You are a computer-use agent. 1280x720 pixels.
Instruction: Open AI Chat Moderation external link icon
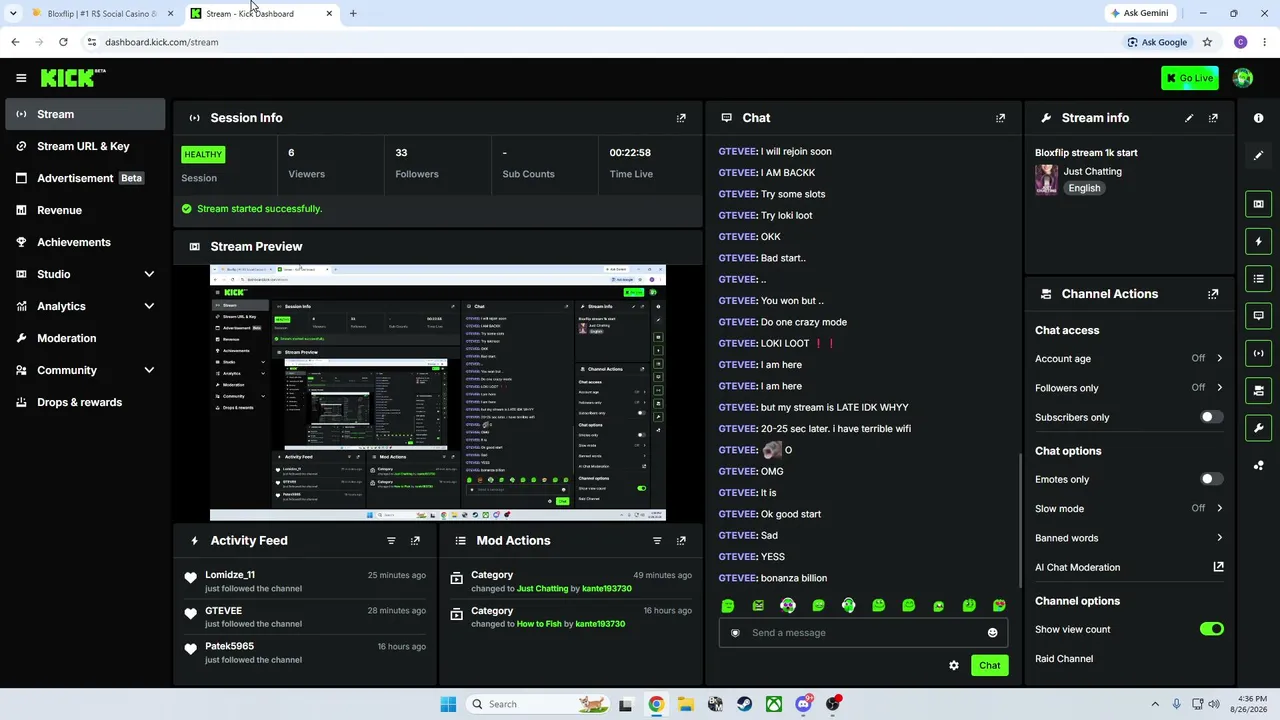pos(1218,567)
